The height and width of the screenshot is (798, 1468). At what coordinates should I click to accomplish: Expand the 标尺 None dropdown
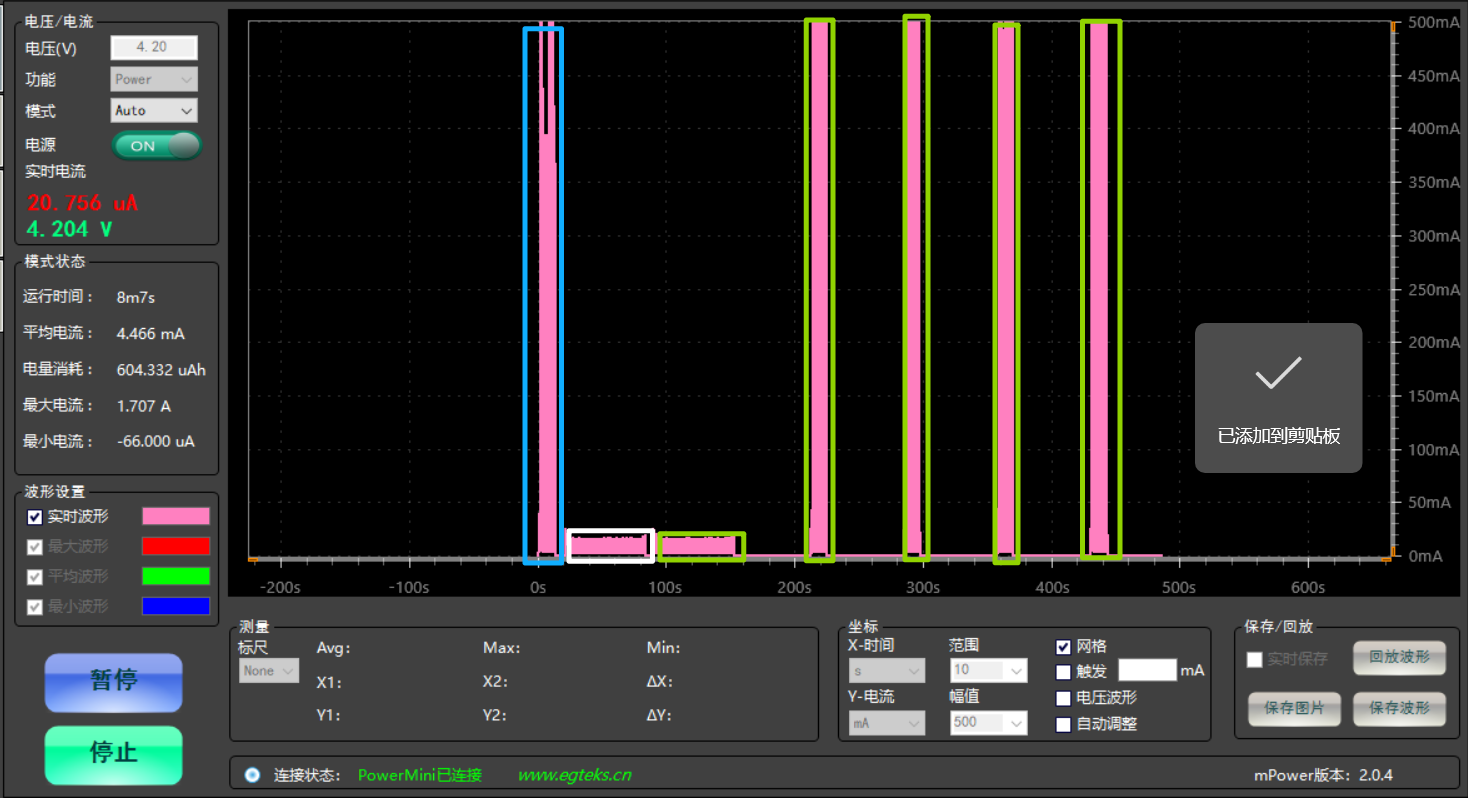point(269,671)
